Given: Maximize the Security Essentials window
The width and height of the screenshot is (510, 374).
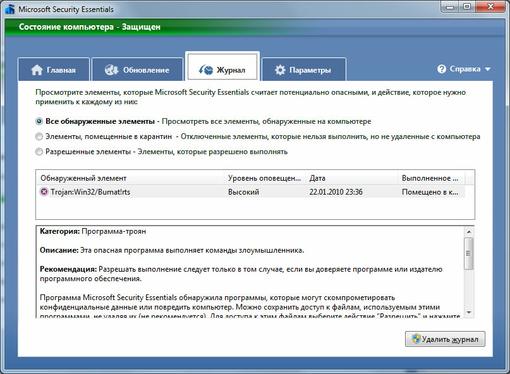Looking at the screenshot, I should (467, 7).
